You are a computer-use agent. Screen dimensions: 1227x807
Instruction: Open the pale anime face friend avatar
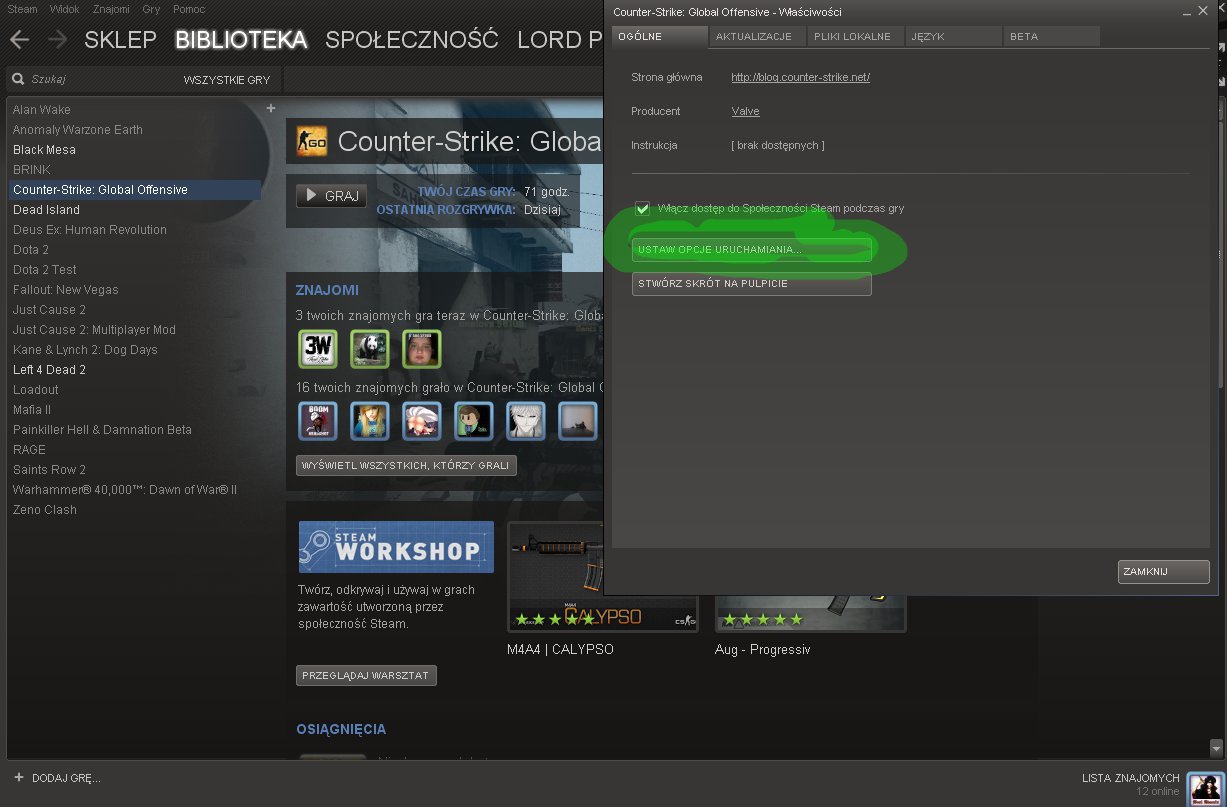pyautogui.click(x=525, y=421)
